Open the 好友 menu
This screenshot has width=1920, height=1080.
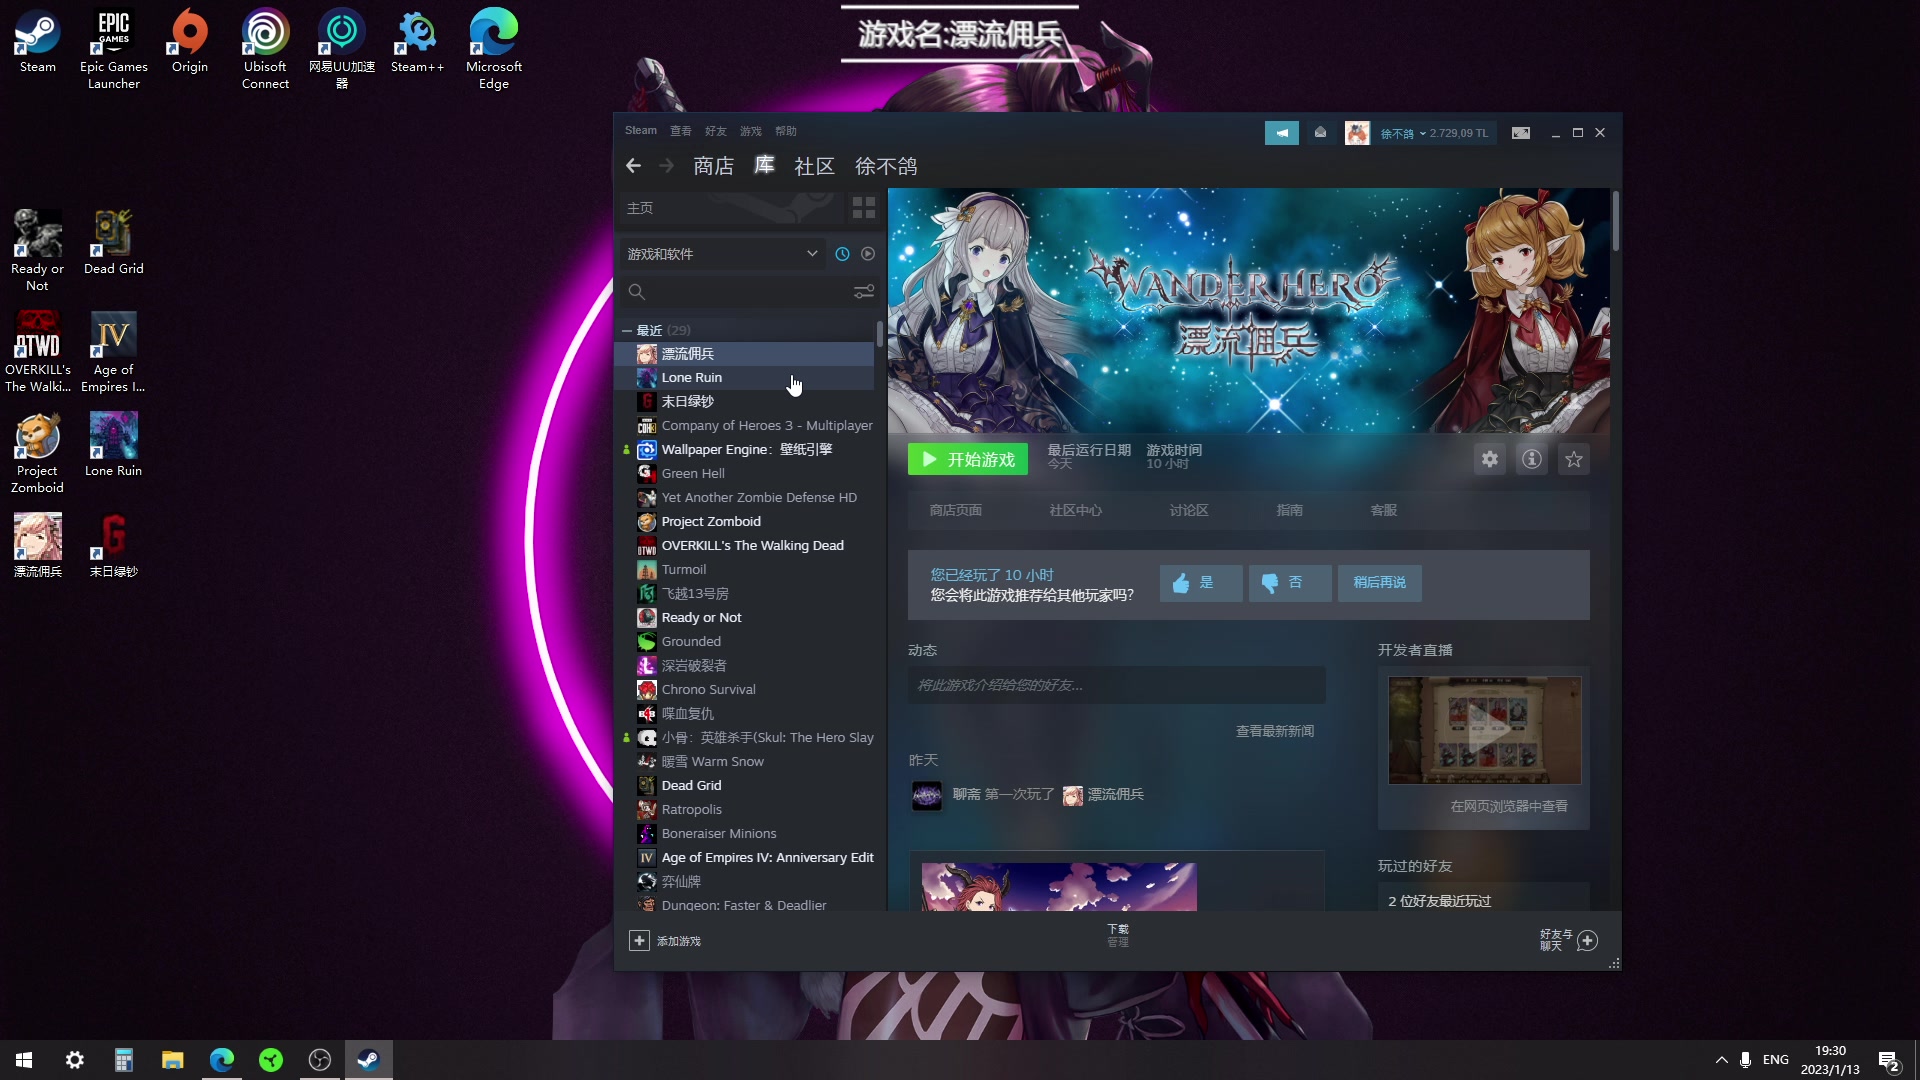pyautogui.click(x=716, y=131)
